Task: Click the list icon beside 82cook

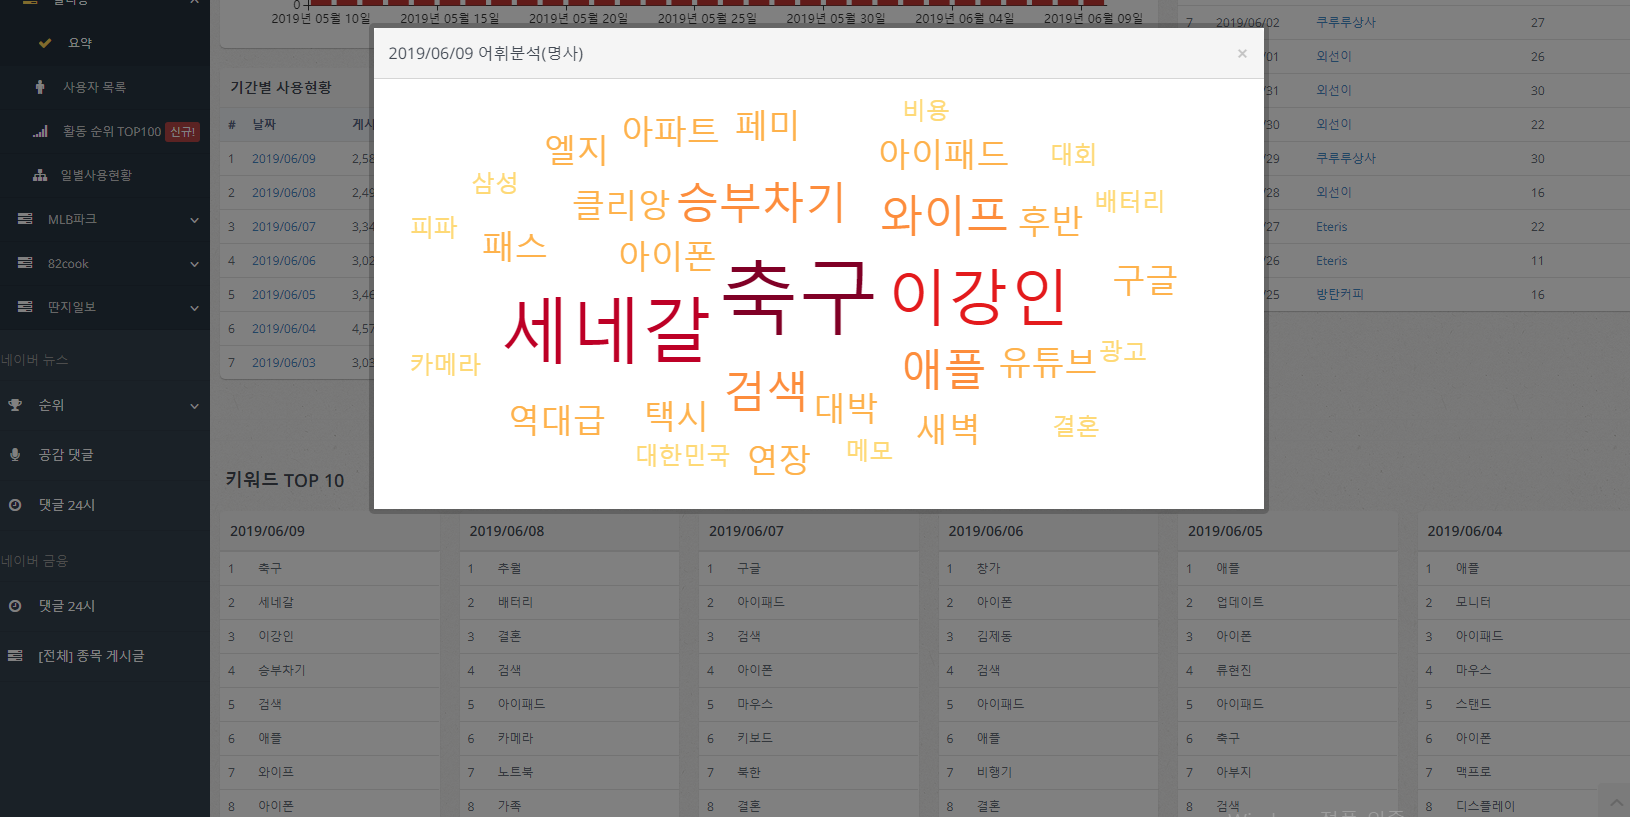Action: coord(25,263)
